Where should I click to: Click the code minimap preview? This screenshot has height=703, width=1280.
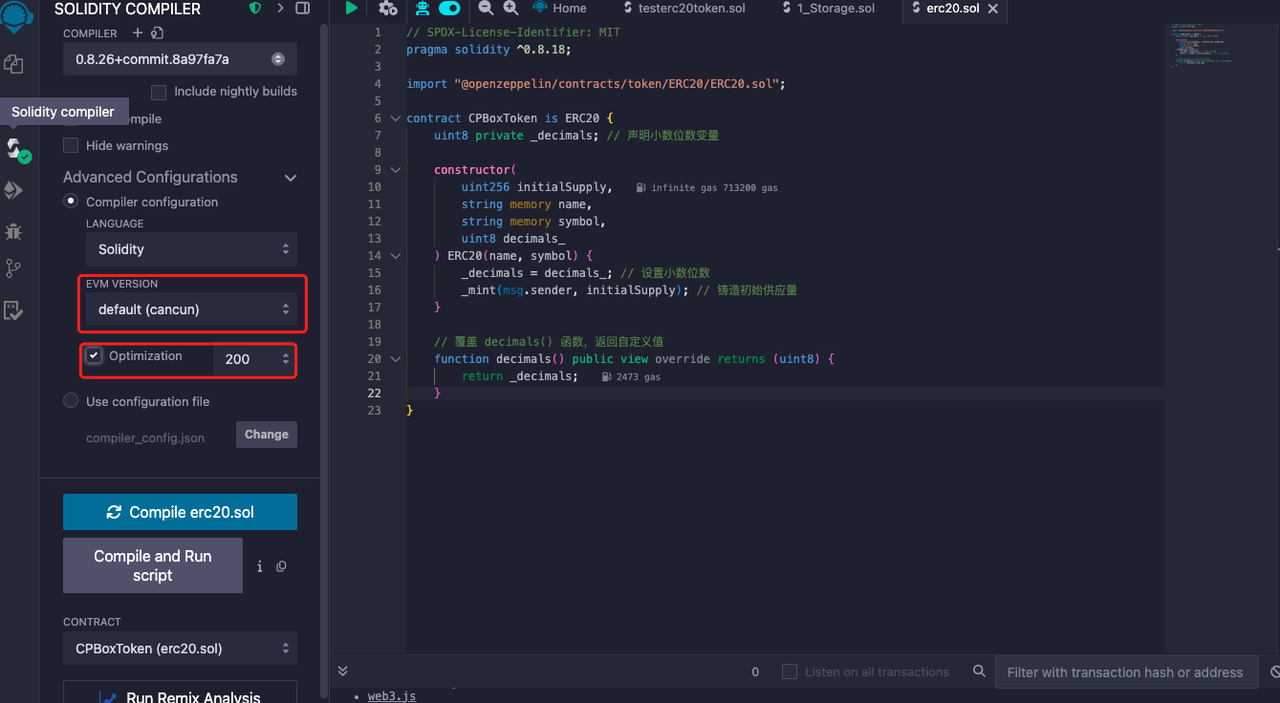(1204, 45)
